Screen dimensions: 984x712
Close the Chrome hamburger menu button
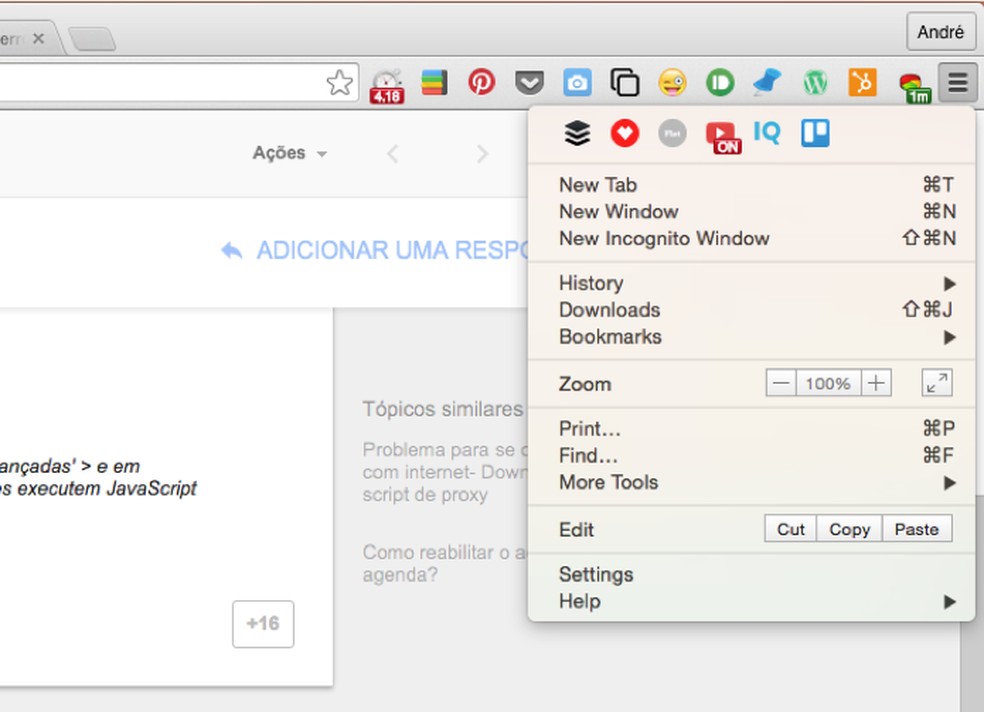(x=958, y=82)
